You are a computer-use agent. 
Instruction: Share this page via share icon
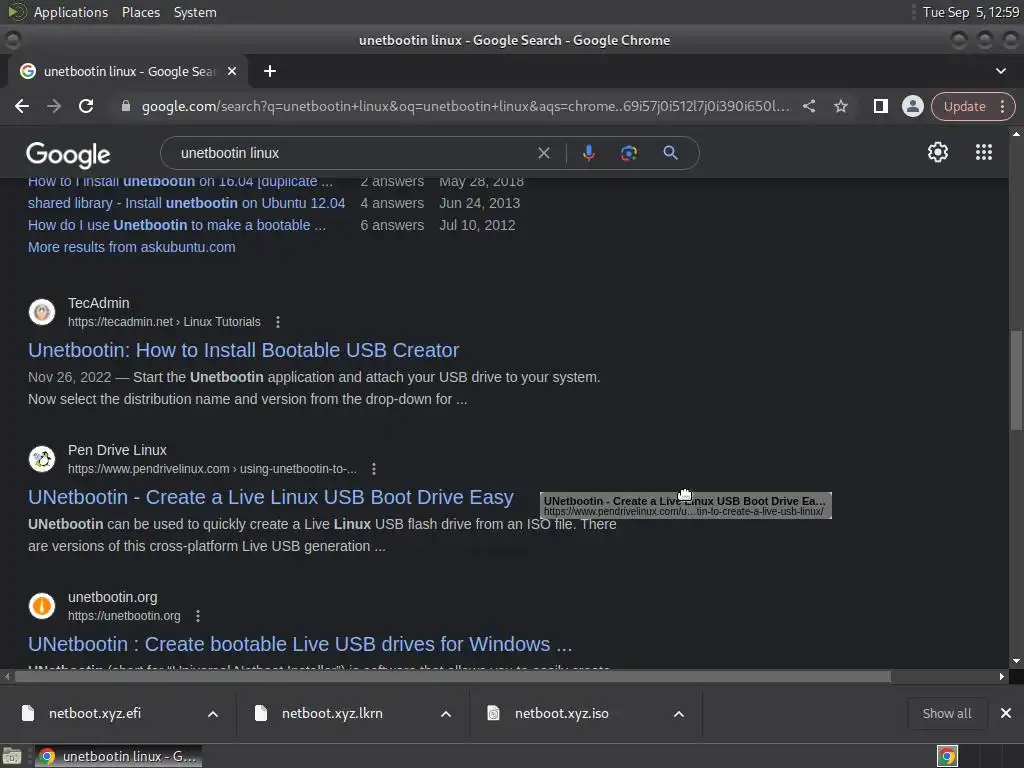coord(809,106)
